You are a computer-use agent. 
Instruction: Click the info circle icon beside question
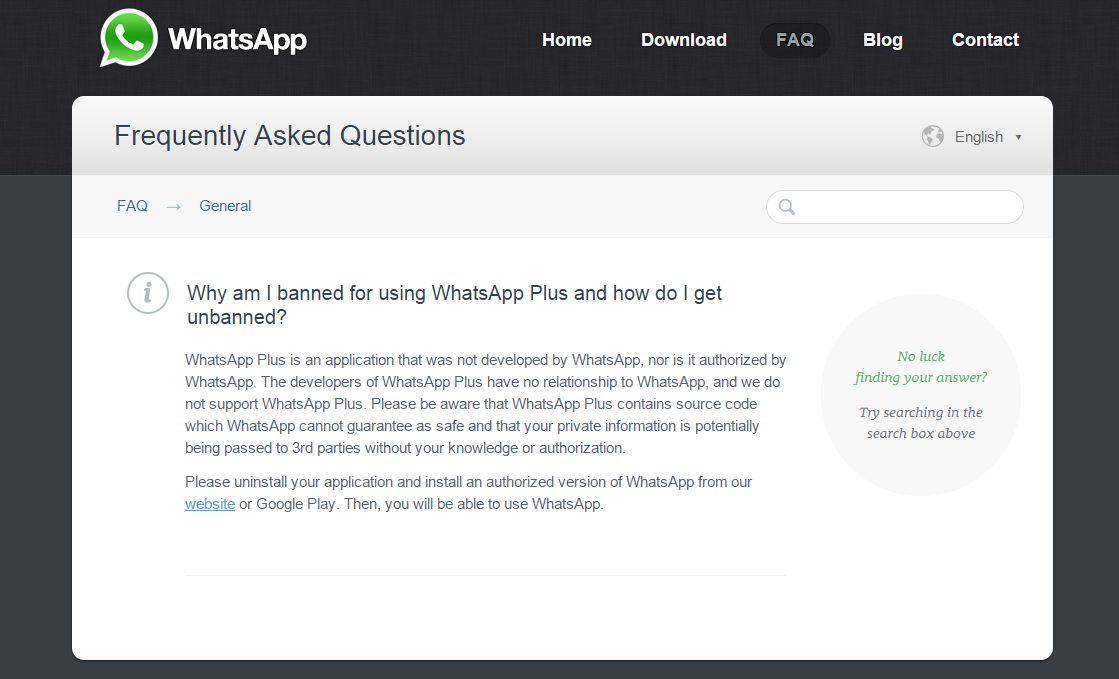[x=148, y=293]
